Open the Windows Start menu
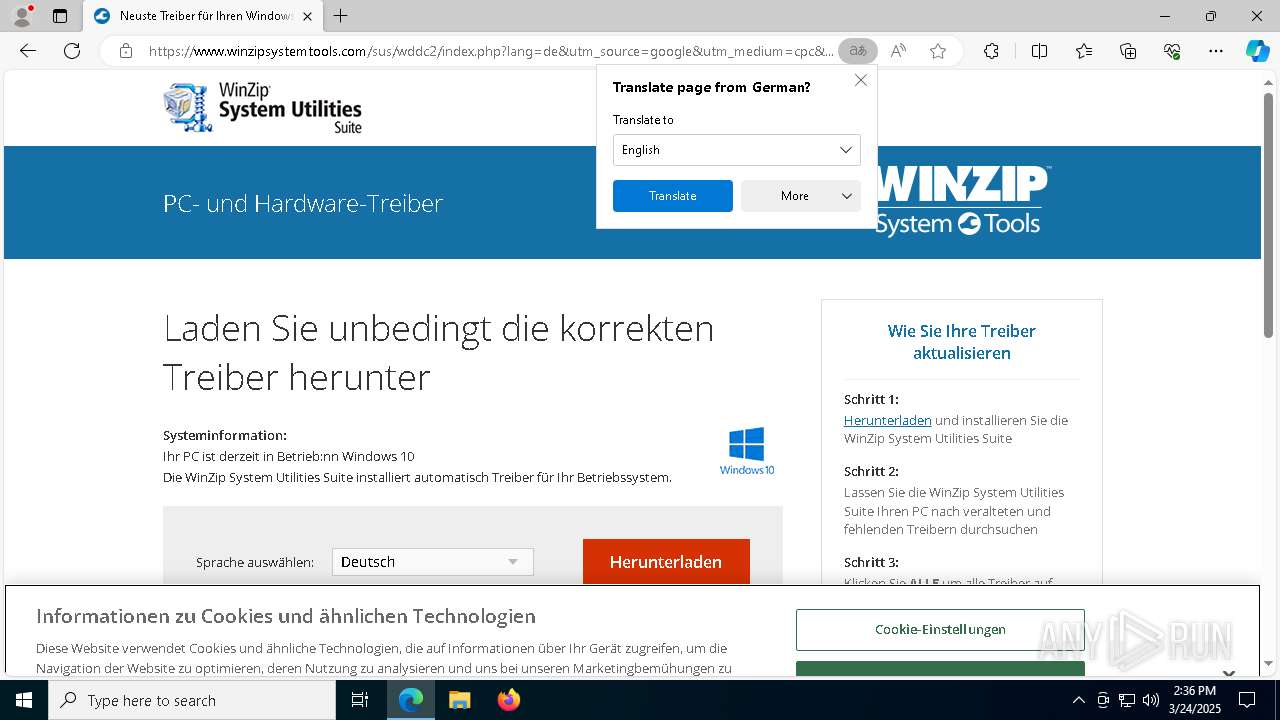The width and height of the screenshot is (1280, 720). coord(24,700)
